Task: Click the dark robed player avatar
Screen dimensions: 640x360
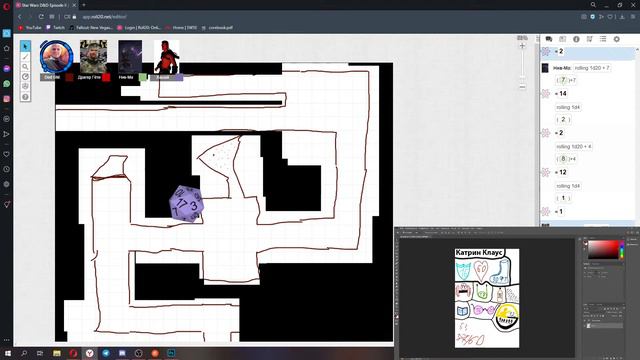Action: pyautogui.click(x=130, y=56)
